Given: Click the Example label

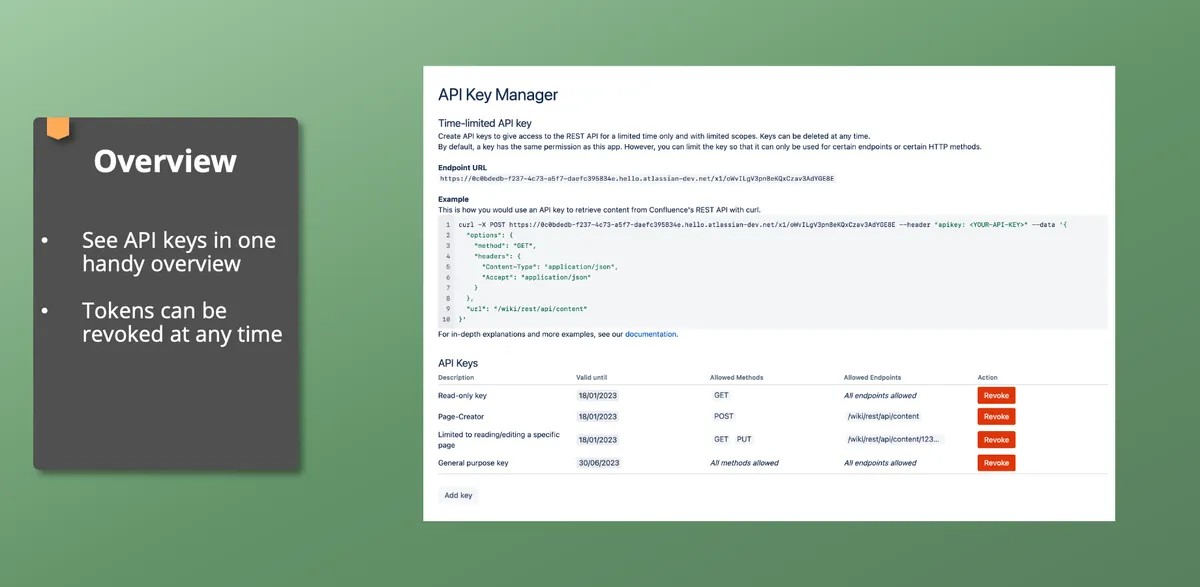Looking at the screenshot, I should pos(453,199).
